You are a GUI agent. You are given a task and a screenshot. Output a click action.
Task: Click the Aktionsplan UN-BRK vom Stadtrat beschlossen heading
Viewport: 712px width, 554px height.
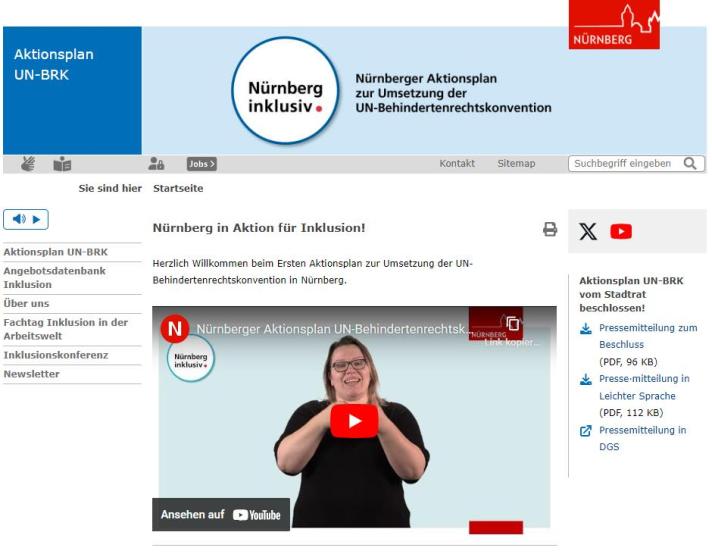click(631, 294)
